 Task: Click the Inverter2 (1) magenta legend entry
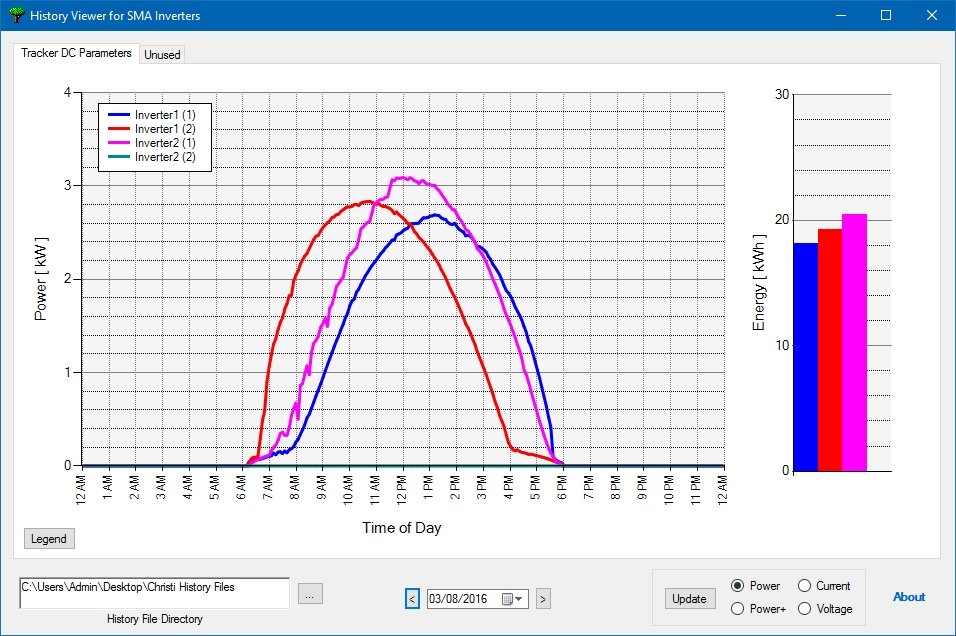coord(152,143)
